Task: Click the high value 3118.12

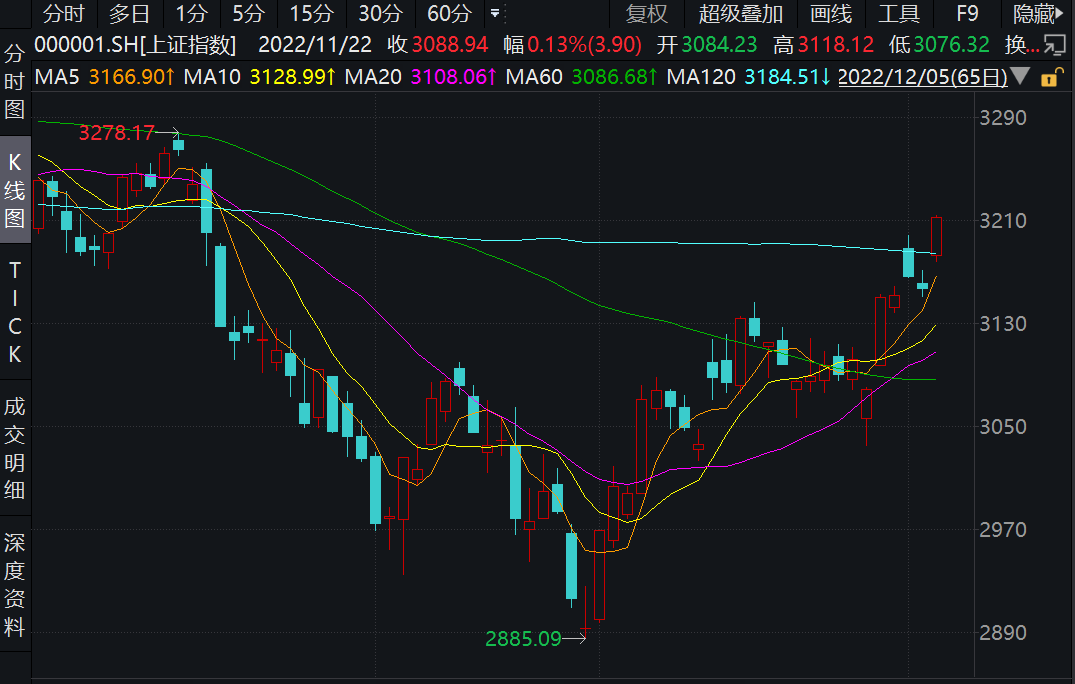Action: click(x=836, y=45)
